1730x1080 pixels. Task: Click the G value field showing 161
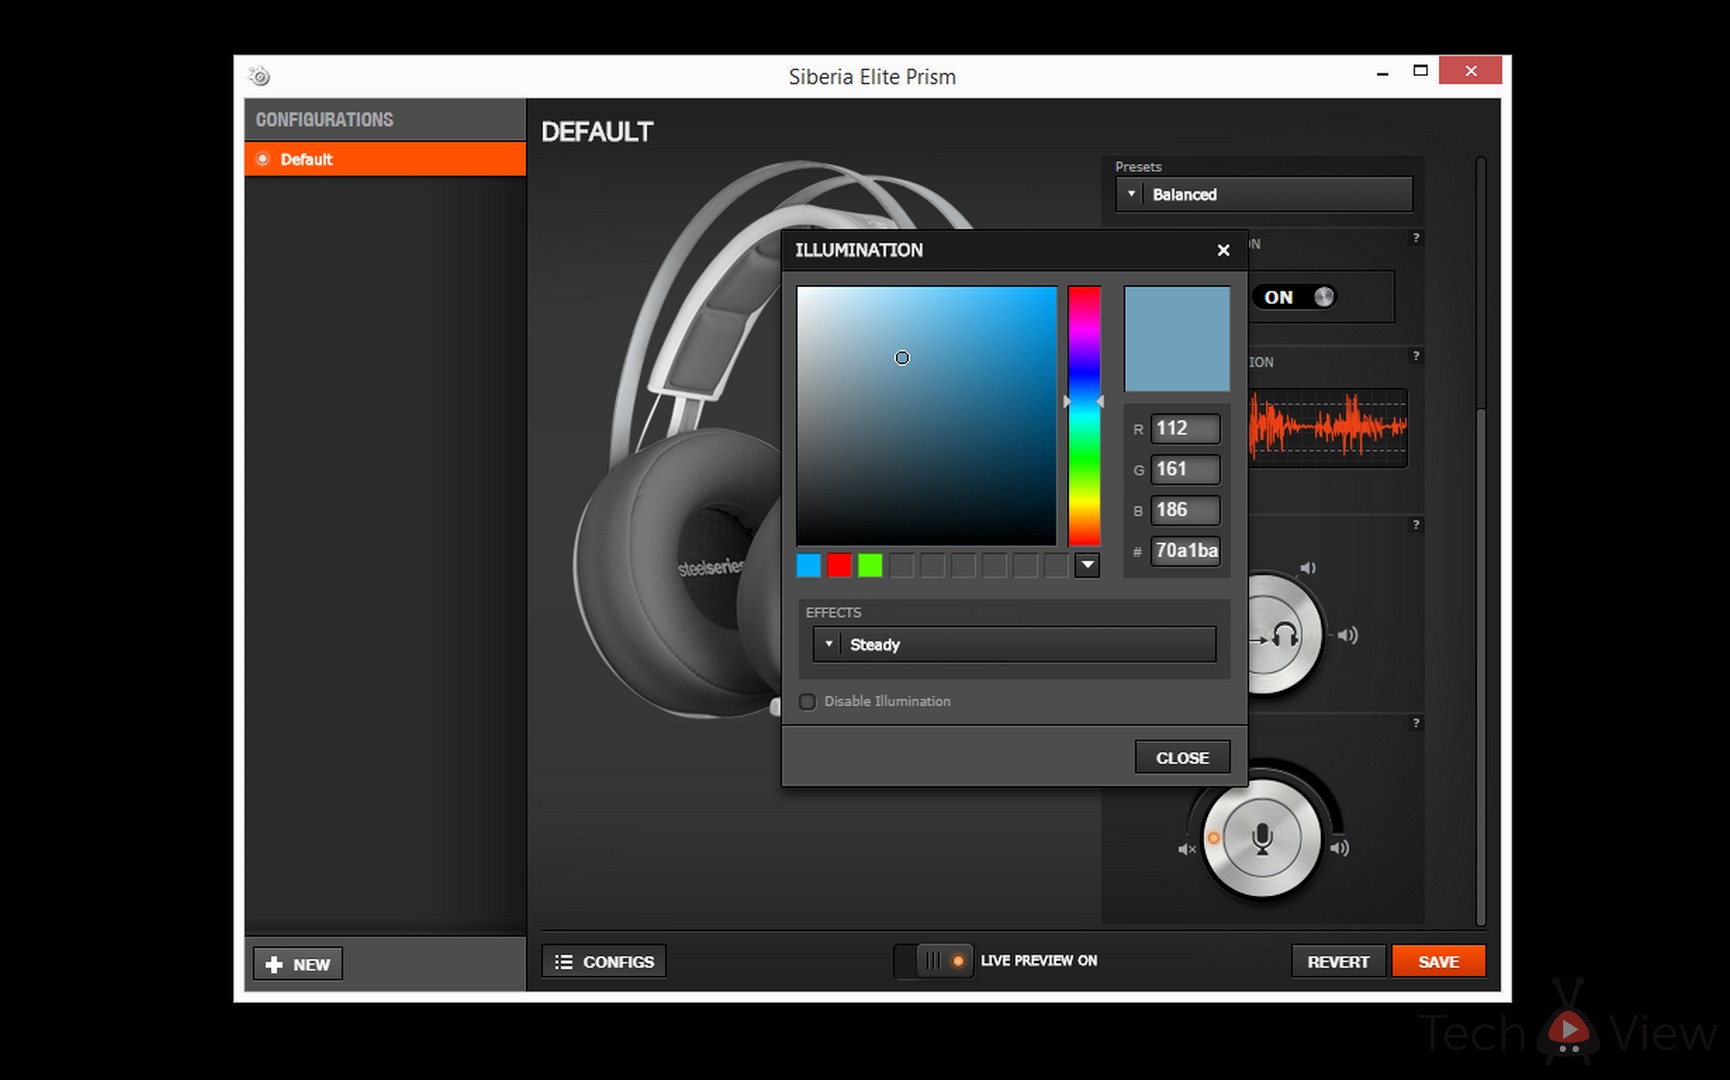pos(1185,470)
